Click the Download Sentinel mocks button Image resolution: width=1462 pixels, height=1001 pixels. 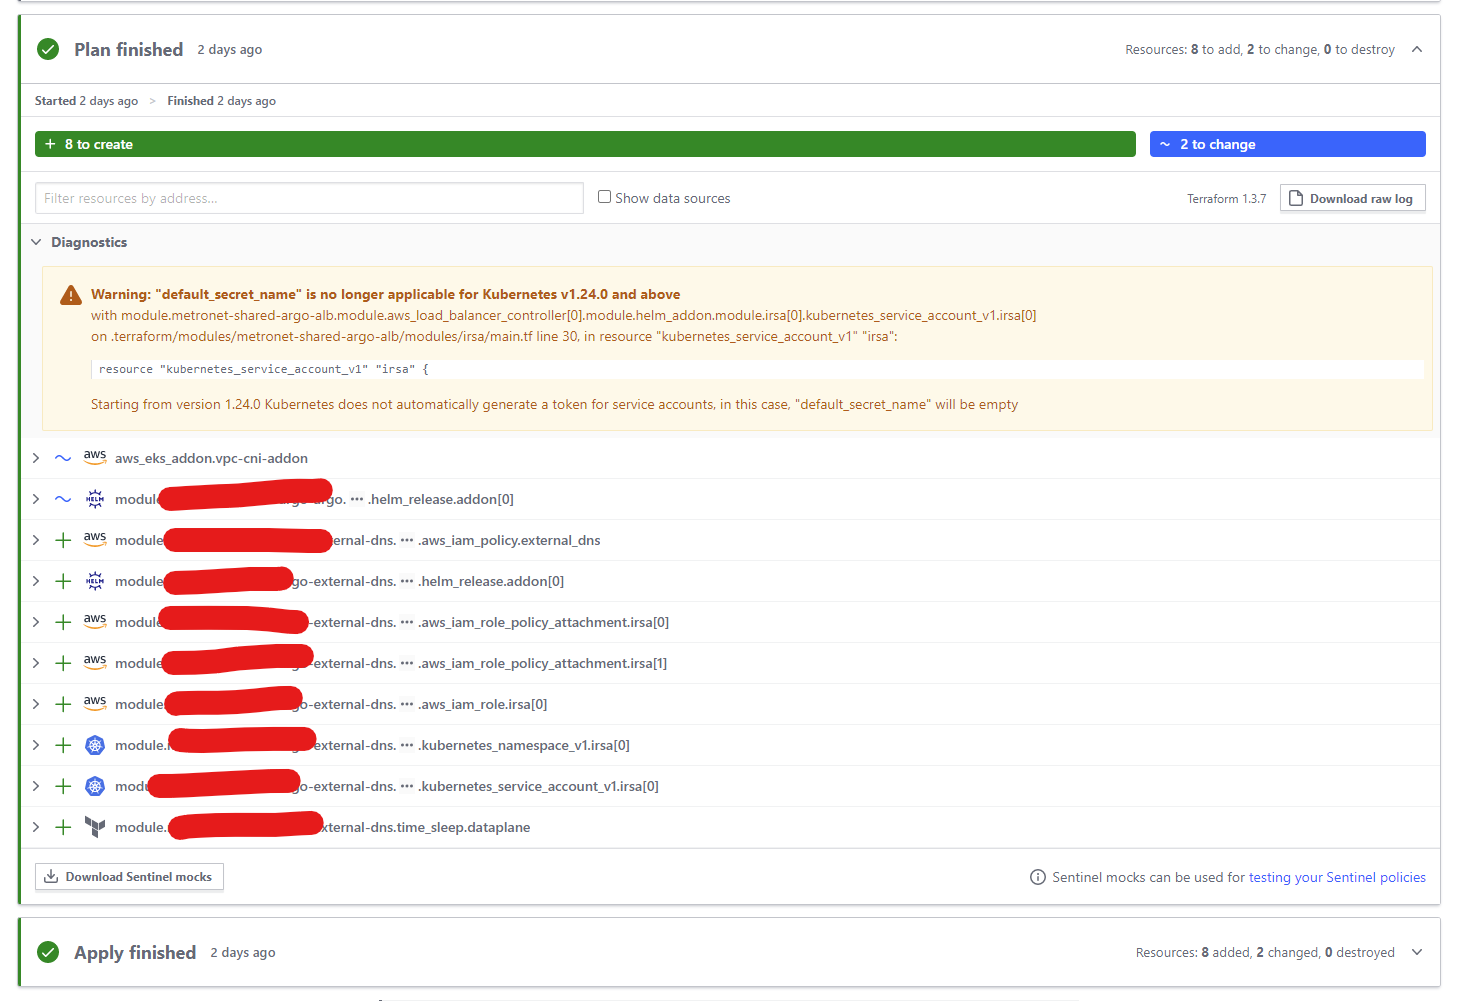129,876
